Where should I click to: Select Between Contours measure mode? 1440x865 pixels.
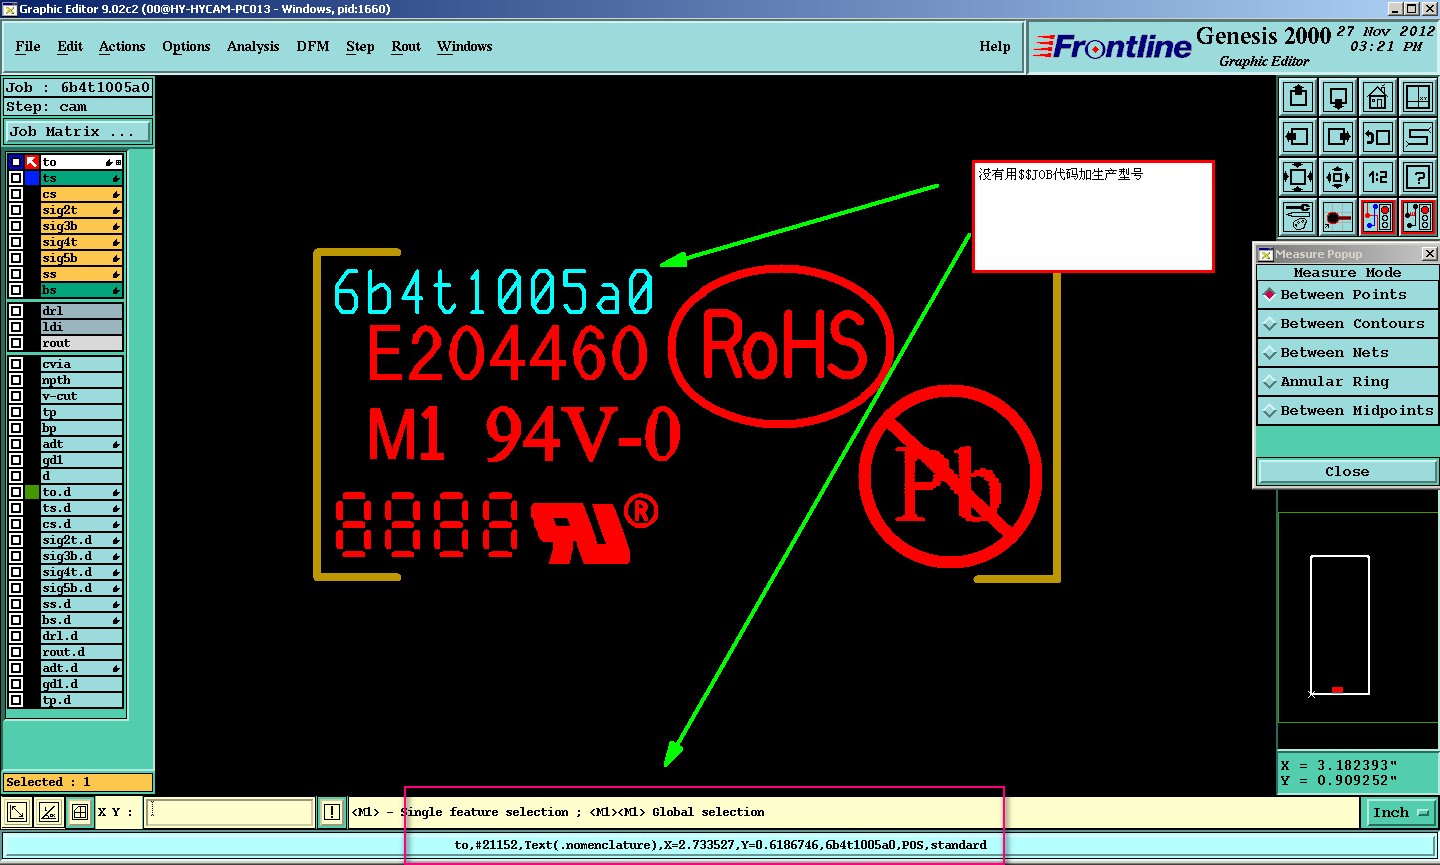pos(1347,324)
